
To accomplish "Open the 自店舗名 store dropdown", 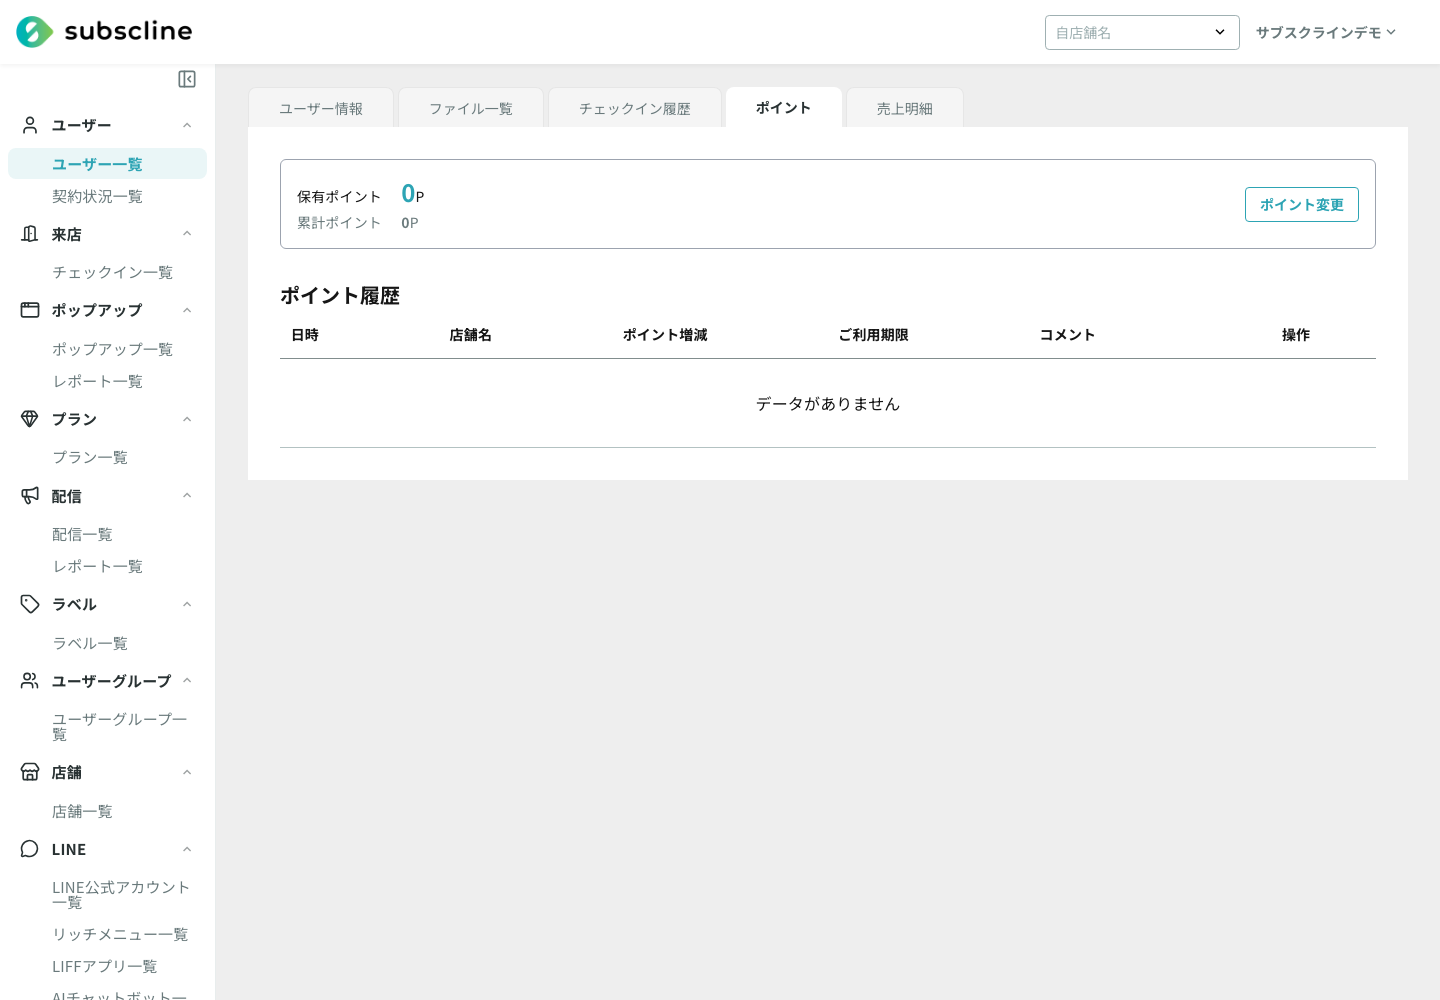I will 1142,32.
